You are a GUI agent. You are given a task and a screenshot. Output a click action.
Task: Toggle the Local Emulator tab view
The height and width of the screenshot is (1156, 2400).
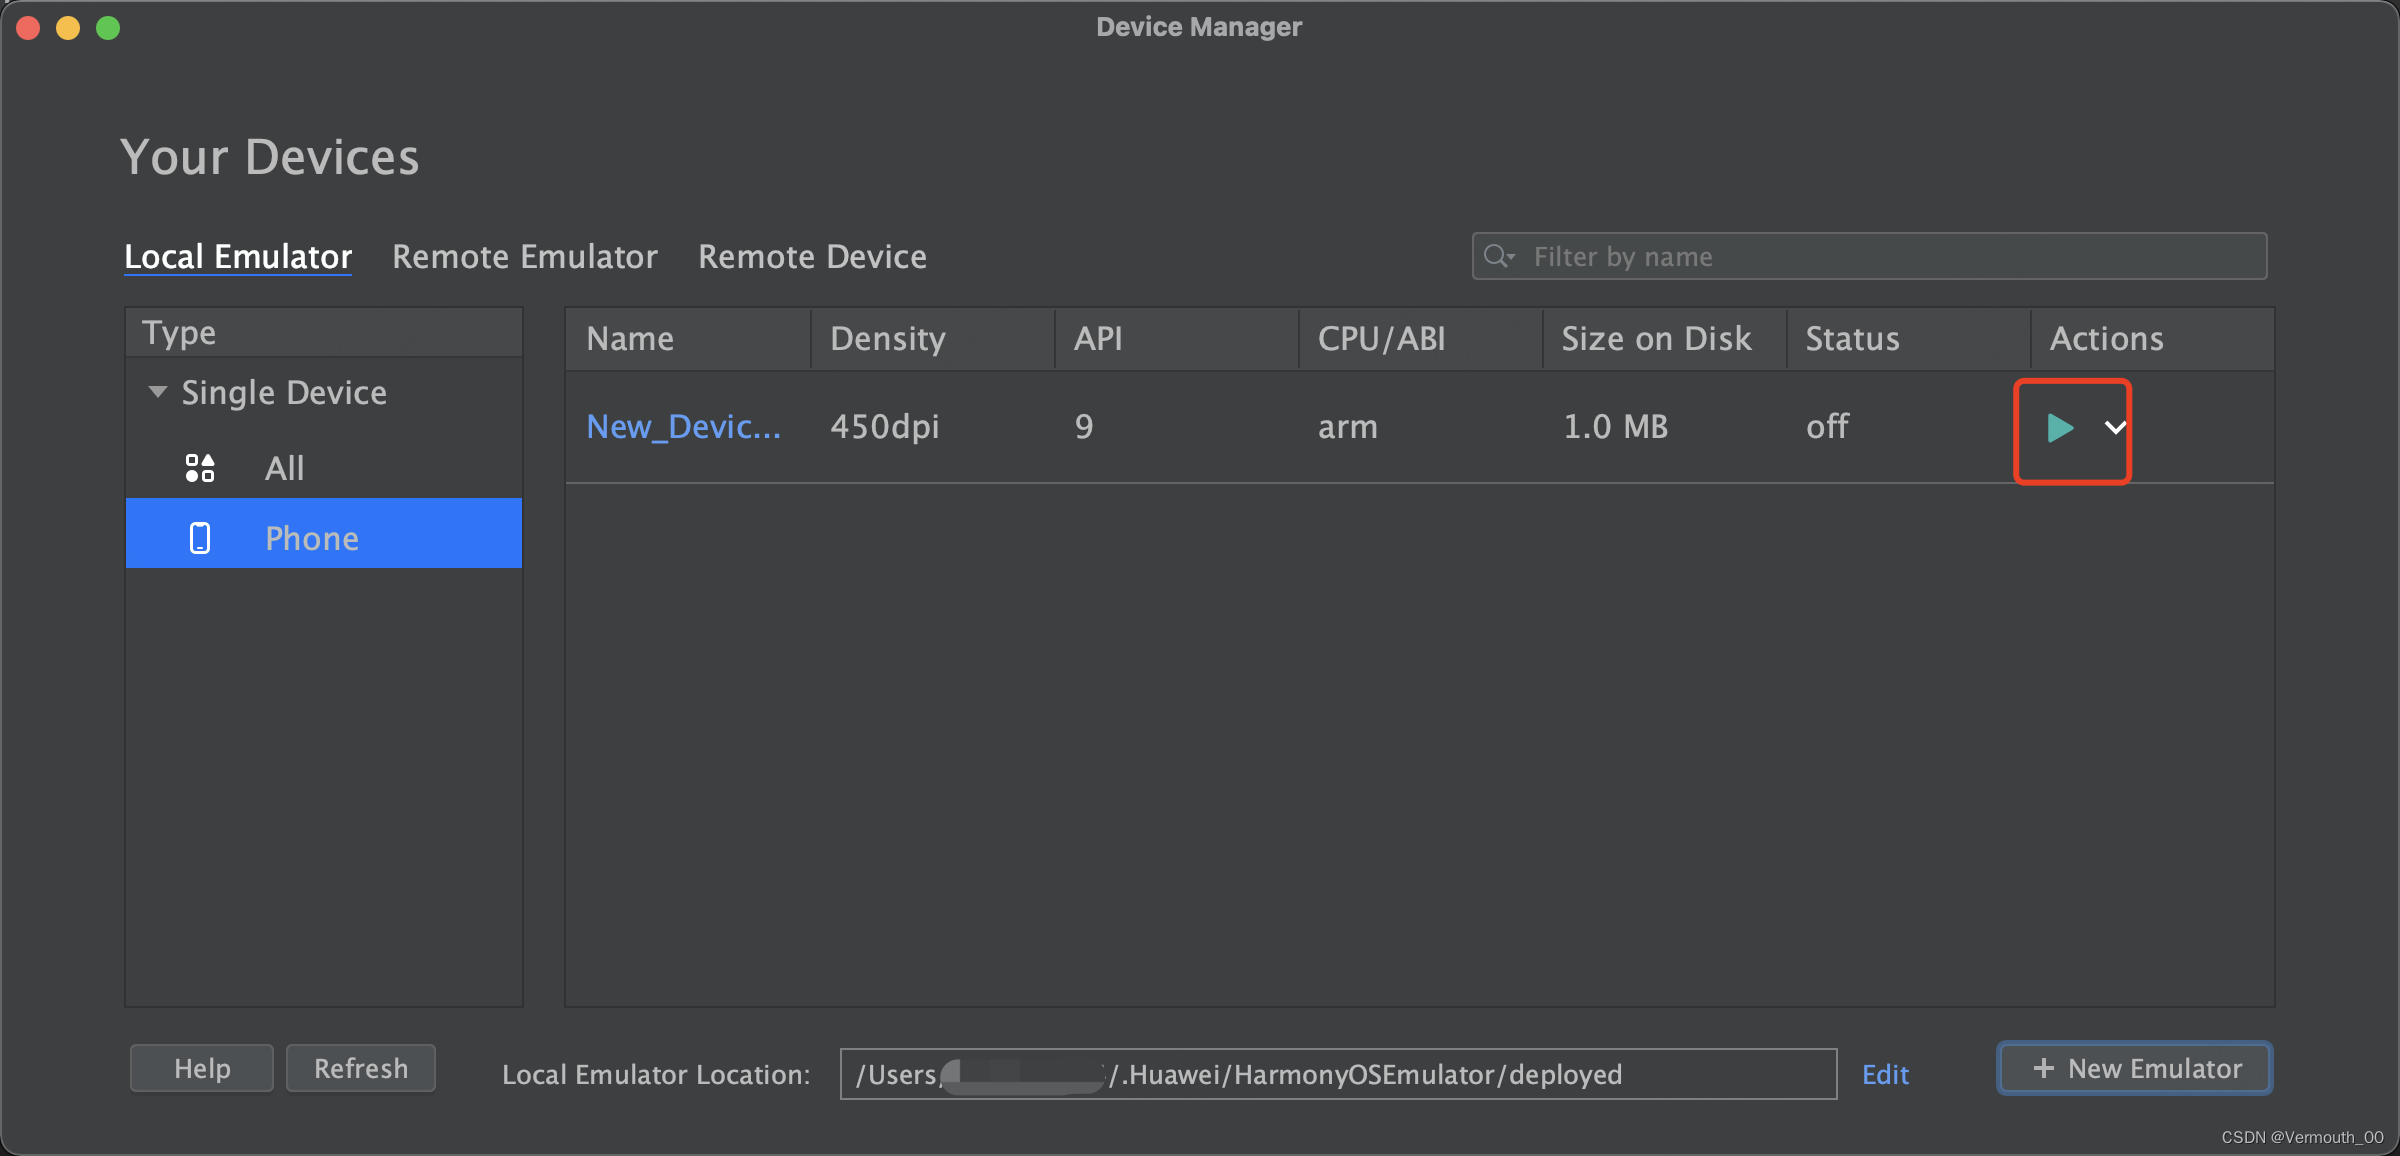(x=237, y=256)
